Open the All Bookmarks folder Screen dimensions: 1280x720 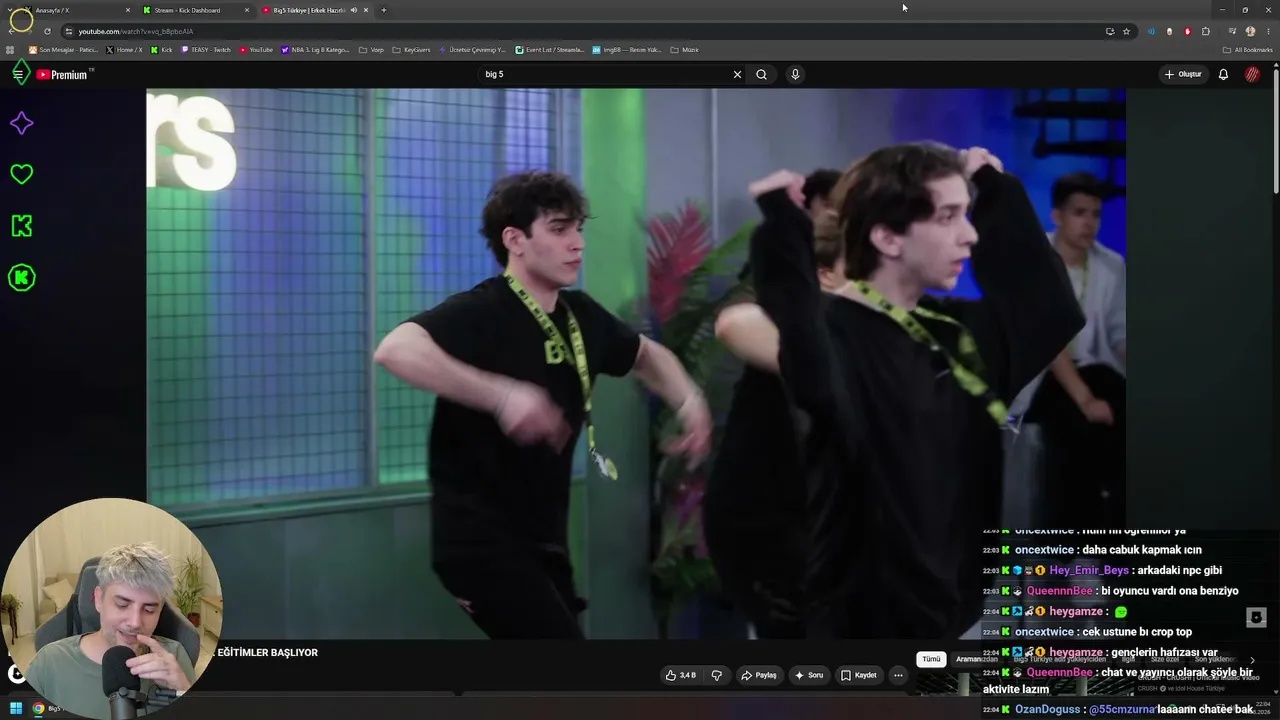click(1247, 50)
